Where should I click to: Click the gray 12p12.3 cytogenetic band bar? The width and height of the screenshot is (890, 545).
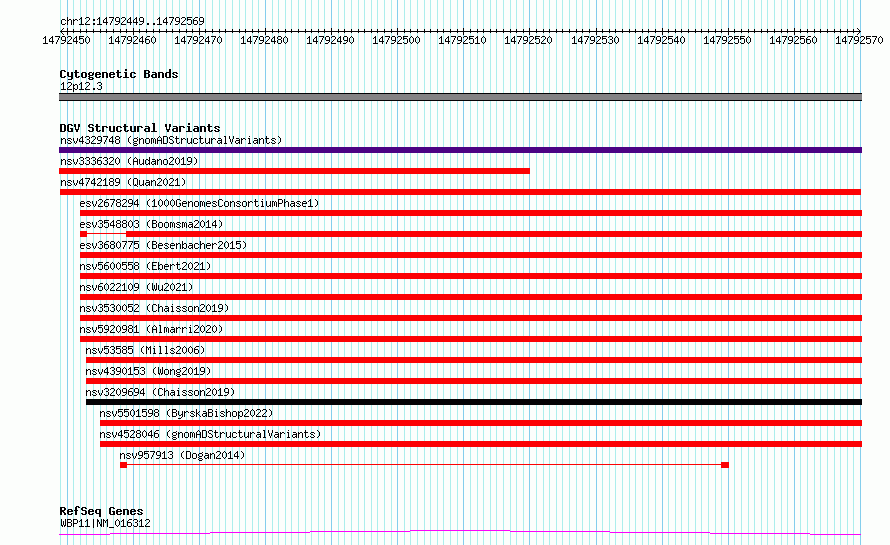point(460,97)
